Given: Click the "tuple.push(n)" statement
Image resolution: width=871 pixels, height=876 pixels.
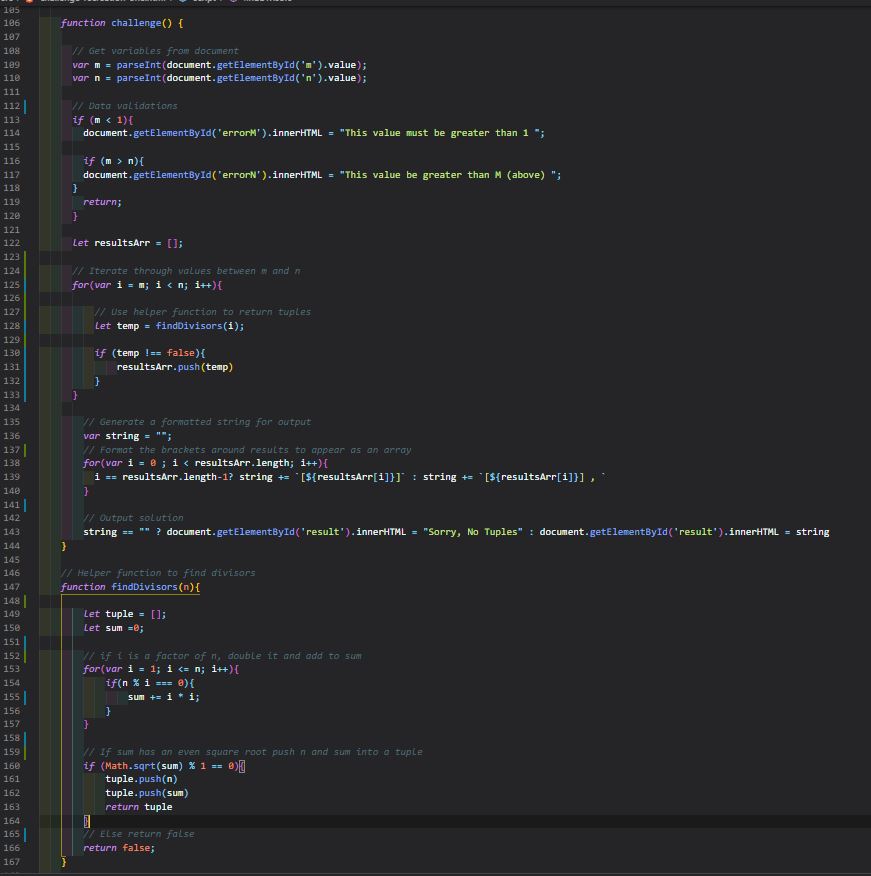Looking at the screenshot, I should pyautogui.click(x=141, y=779).
